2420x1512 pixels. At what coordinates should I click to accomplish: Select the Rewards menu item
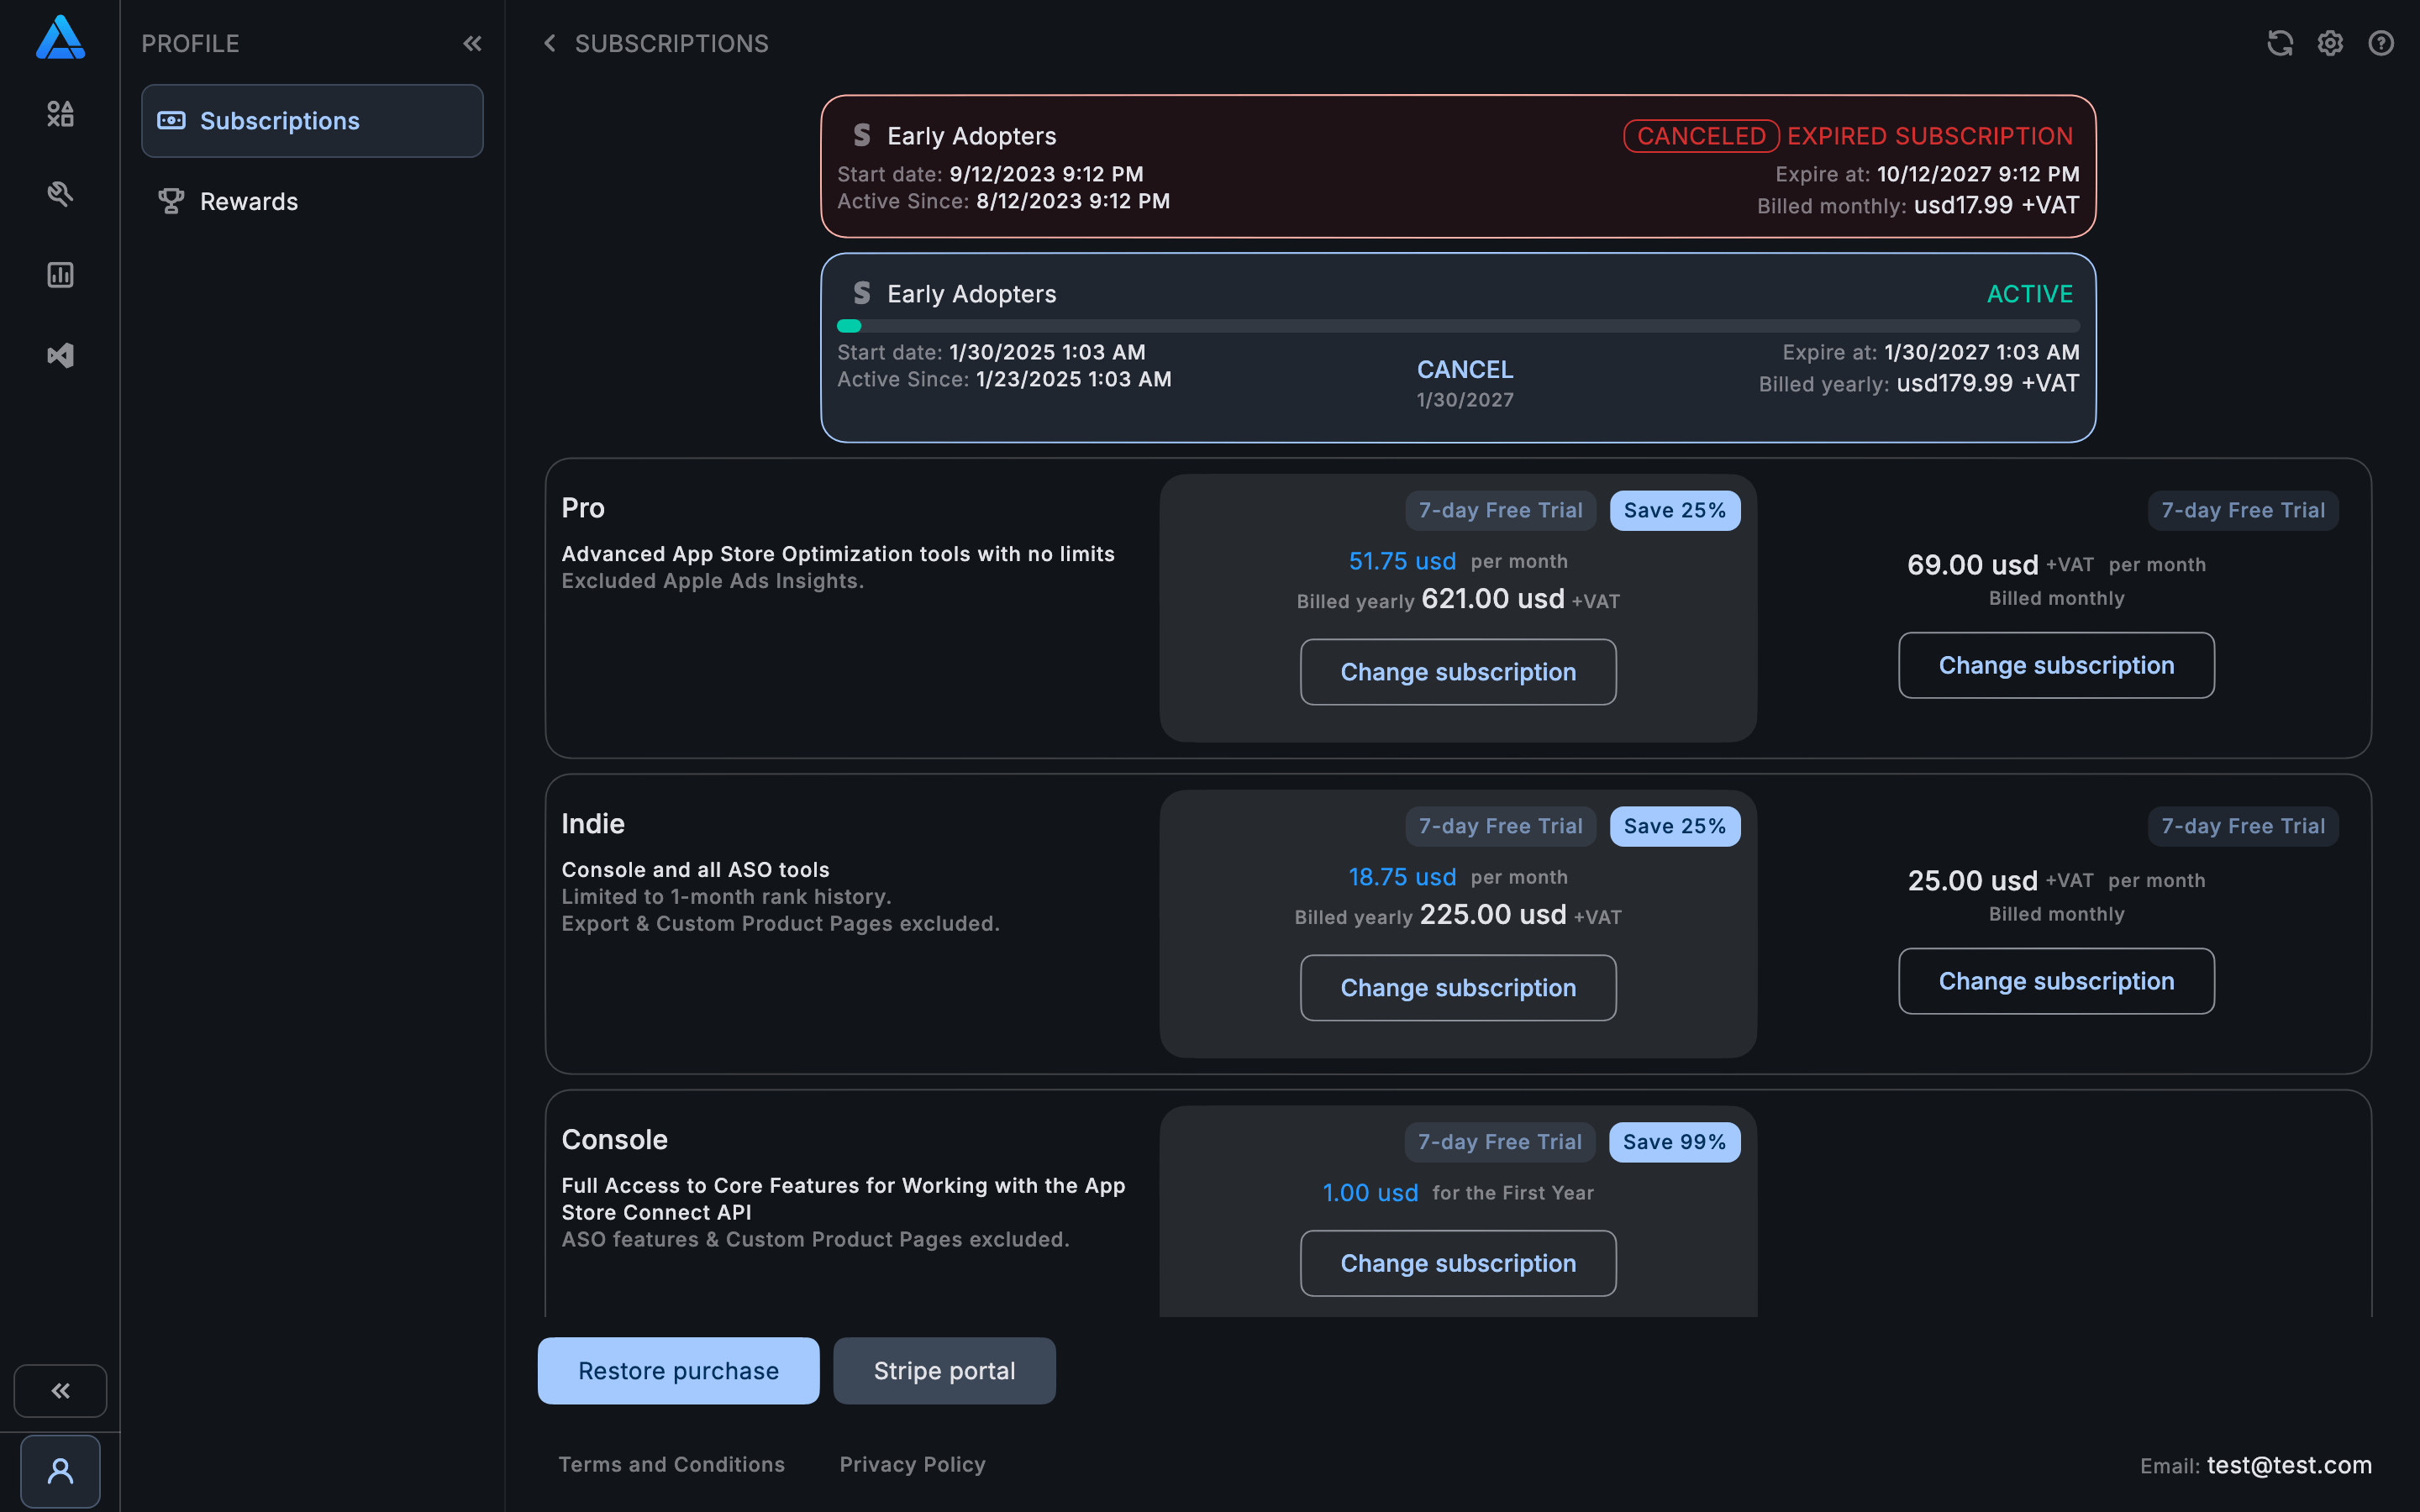[249, 202]
